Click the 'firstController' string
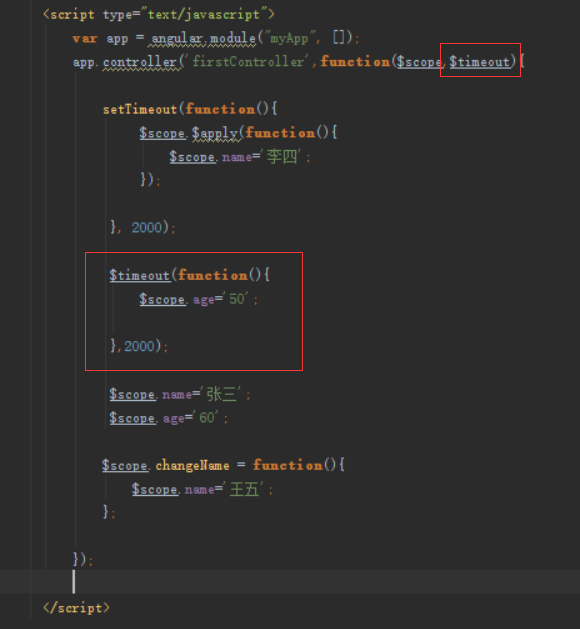Image resolution: width=580 pixels, height=629 pixels. coord(248,62)
